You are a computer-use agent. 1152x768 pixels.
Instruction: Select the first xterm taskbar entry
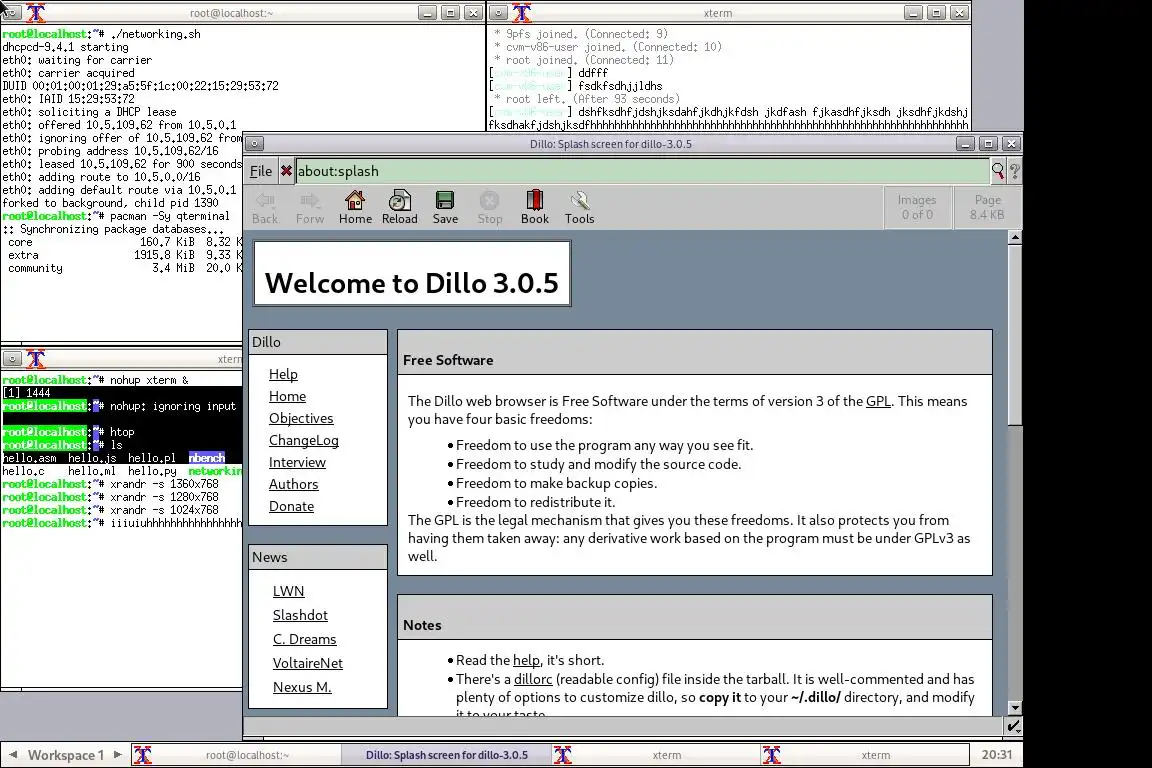656,755
